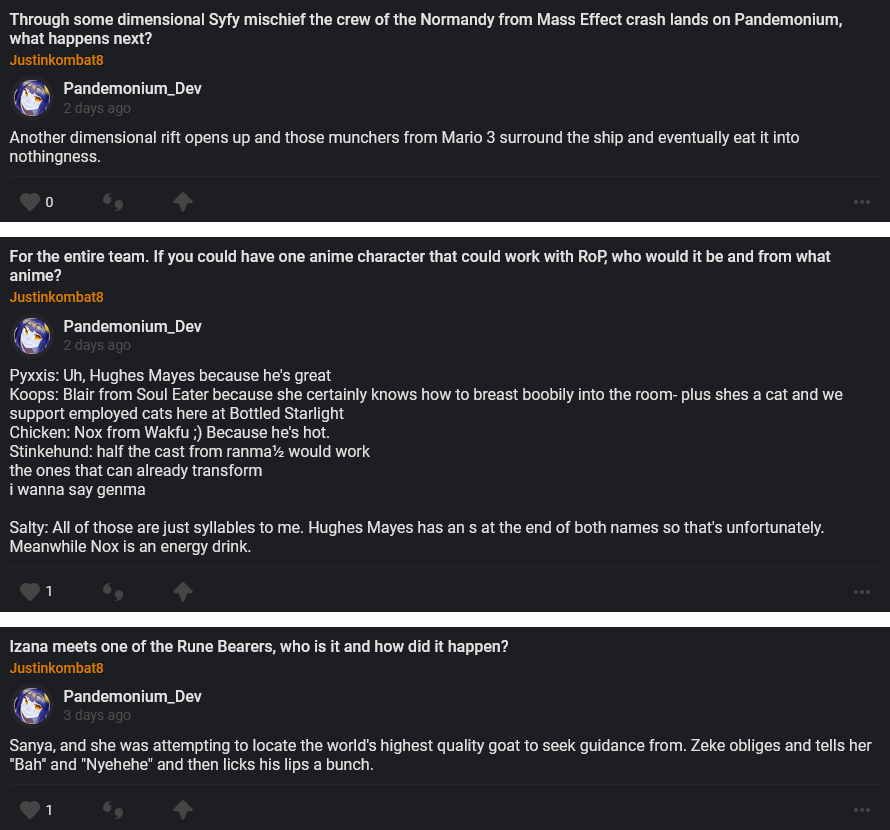Quote the Izana Rune Bearers answer
Screen dimensions: 890x830
coord(113,810)
